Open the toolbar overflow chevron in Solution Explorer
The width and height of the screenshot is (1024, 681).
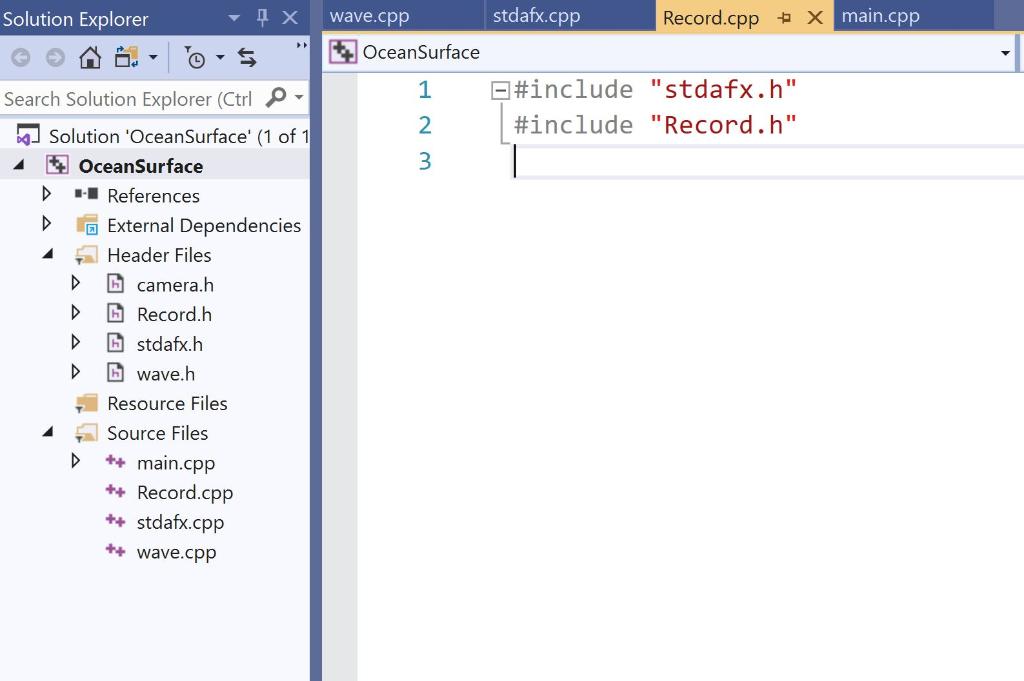point(301,45)
